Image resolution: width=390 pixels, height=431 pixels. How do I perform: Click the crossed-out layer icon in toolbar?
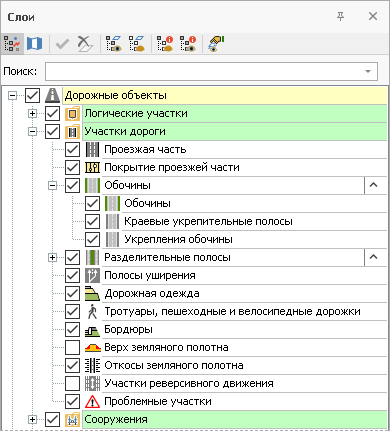click(x=85, y=44)
